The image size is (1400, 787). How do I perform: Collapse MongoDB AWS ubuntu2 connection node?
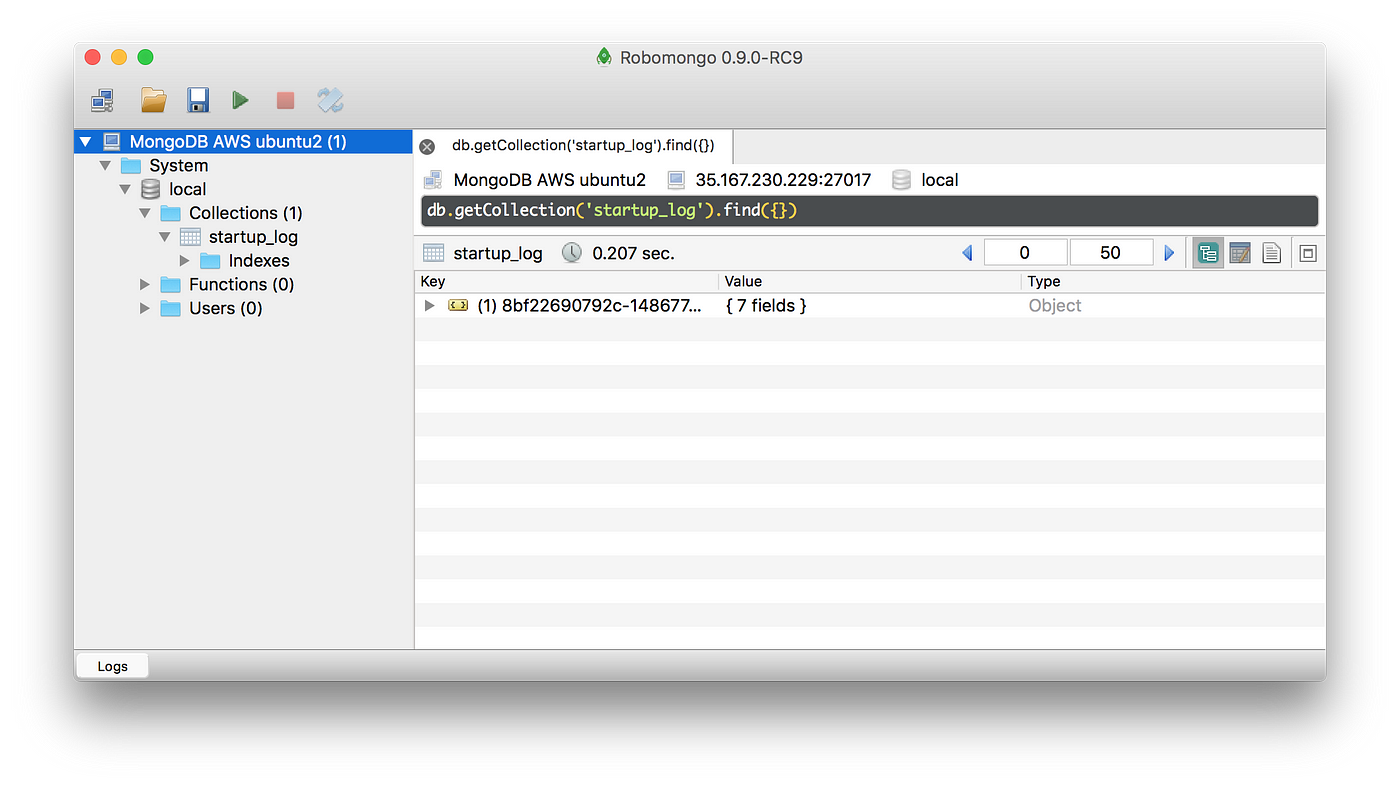click(86, 142)
